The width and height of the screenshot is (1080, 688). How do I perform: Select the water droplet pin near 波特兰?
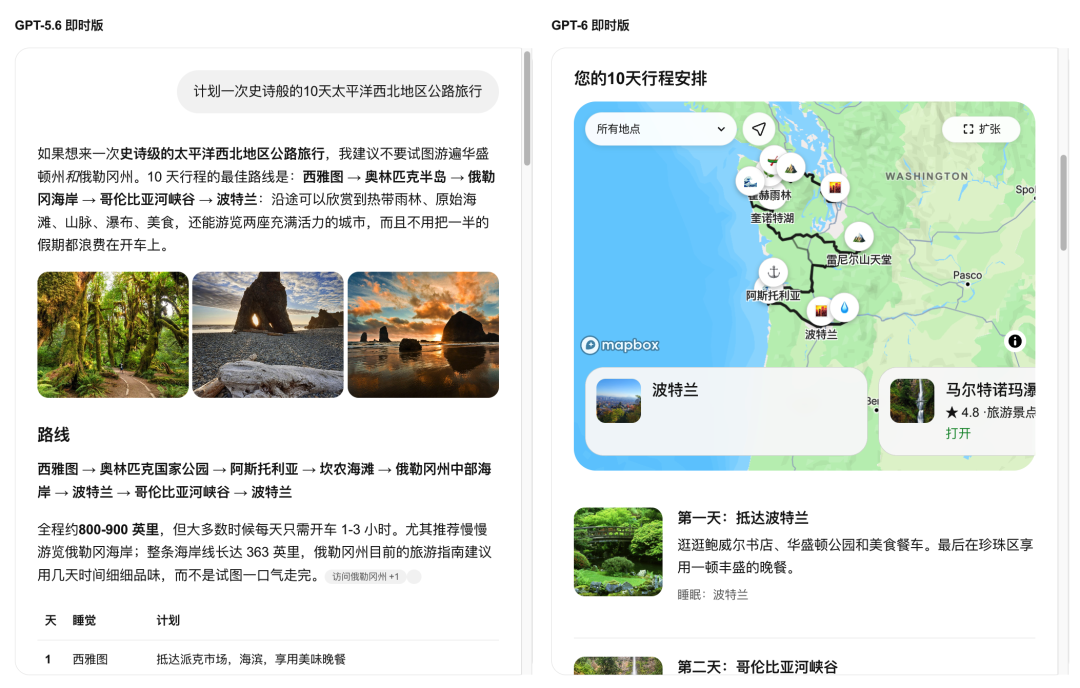[x=844, y=308]
